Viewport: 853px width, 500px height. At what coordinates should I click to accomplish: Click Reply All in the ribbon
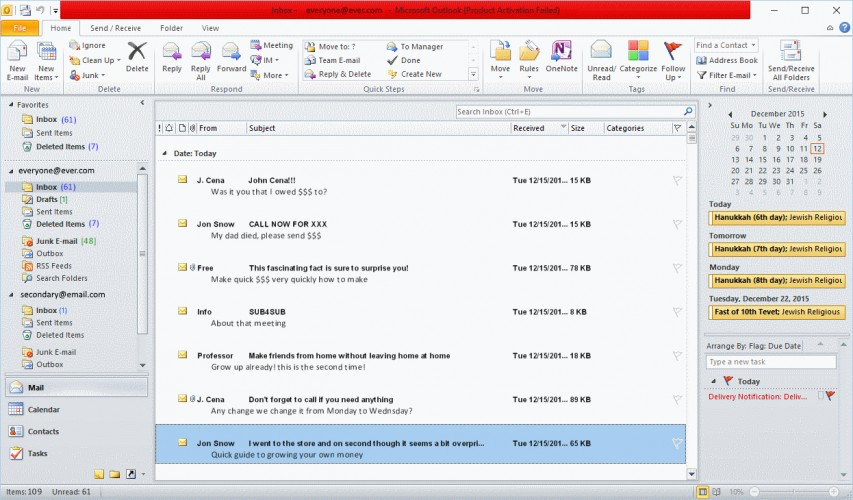pos(201,61)
